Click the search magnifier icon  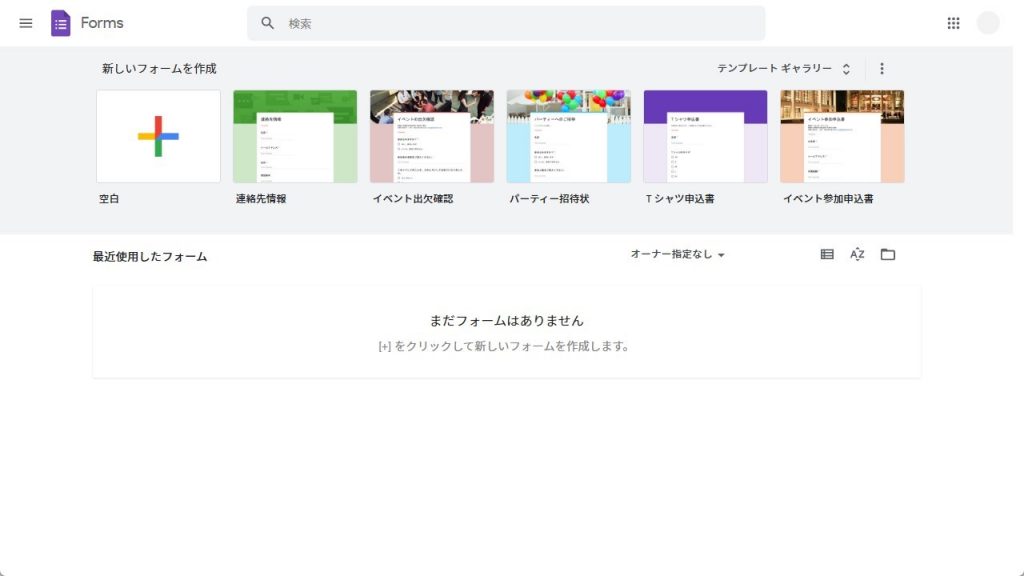click(x=268, y=24)
